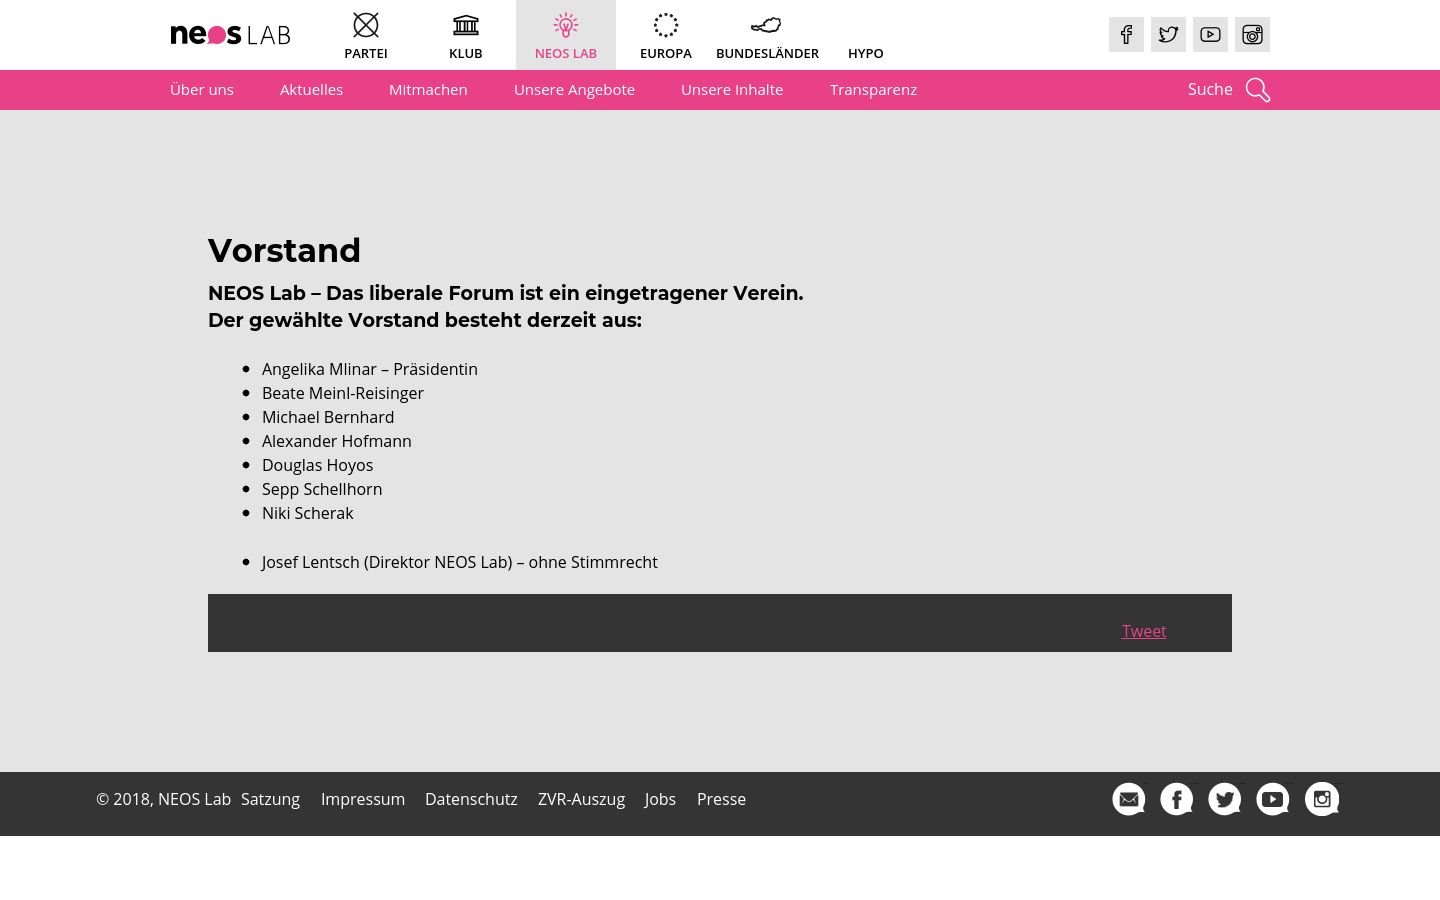Open the Über uns menu

[202, 90]
